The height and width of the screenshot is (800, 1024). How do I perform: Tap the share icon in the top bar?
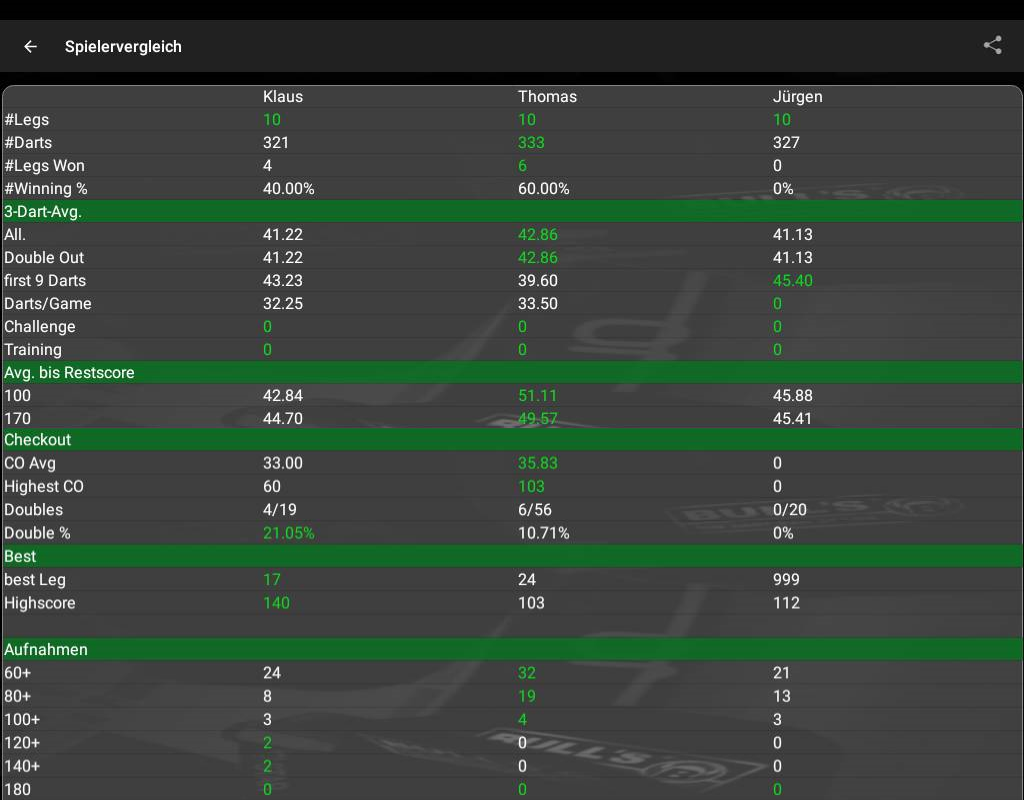(992, 45)
